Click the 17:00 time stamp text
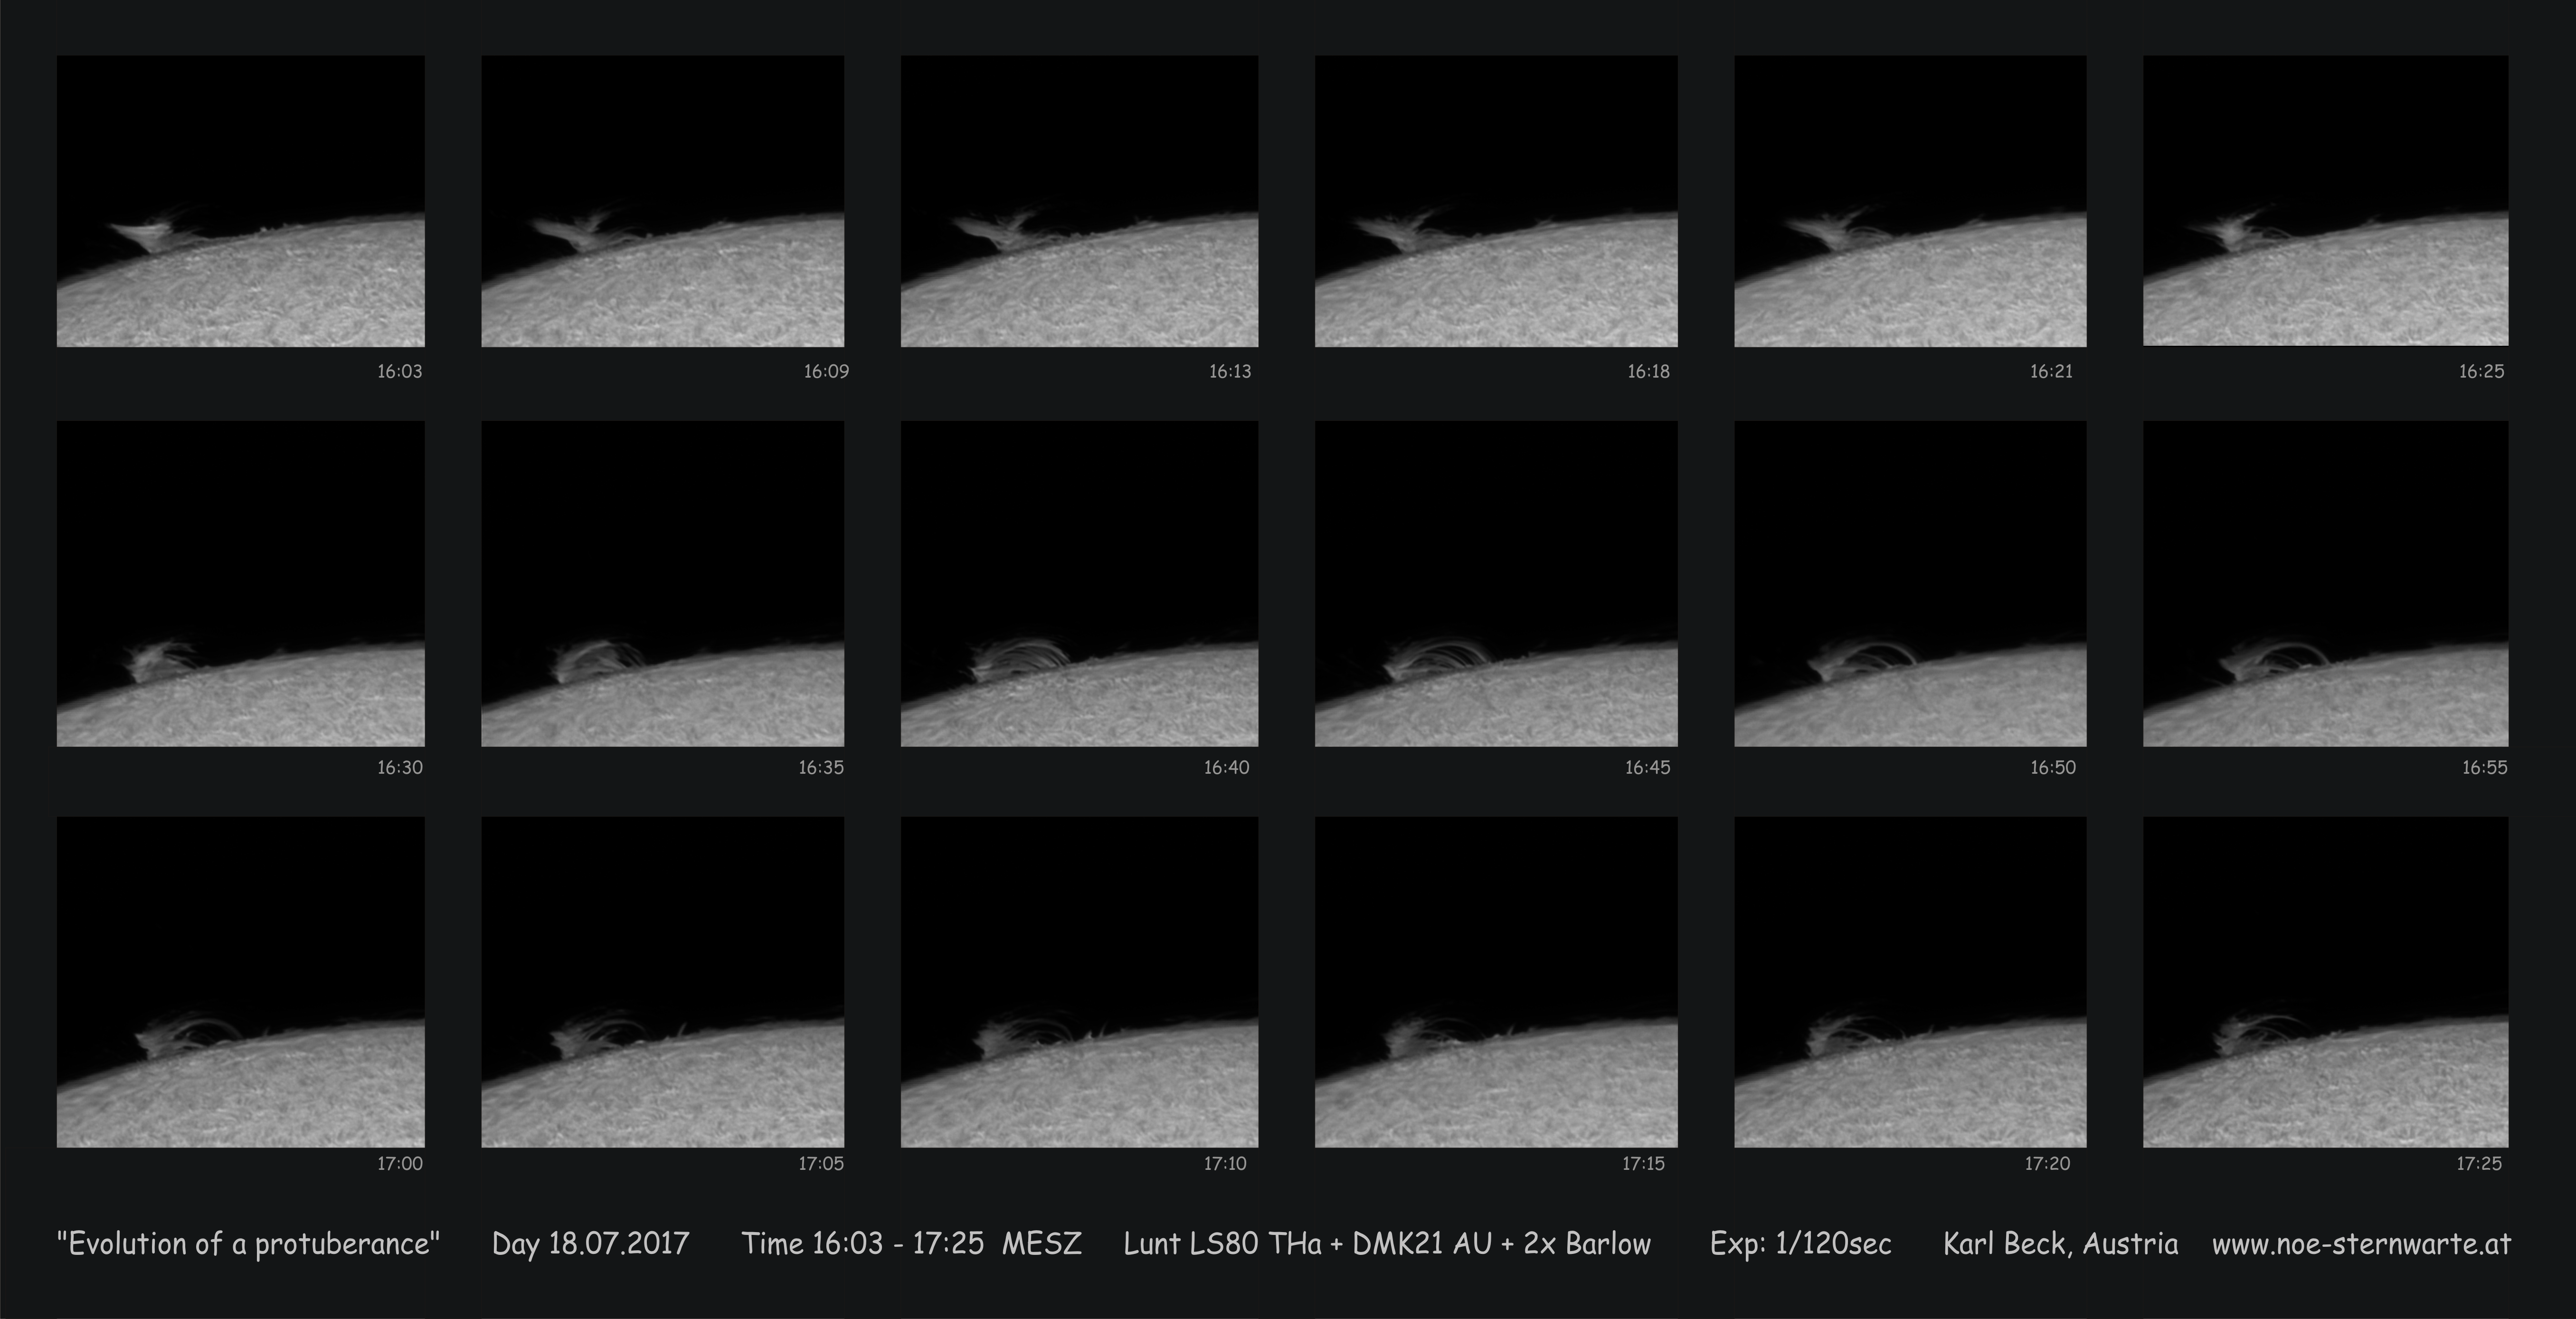 click(399, 1163)
